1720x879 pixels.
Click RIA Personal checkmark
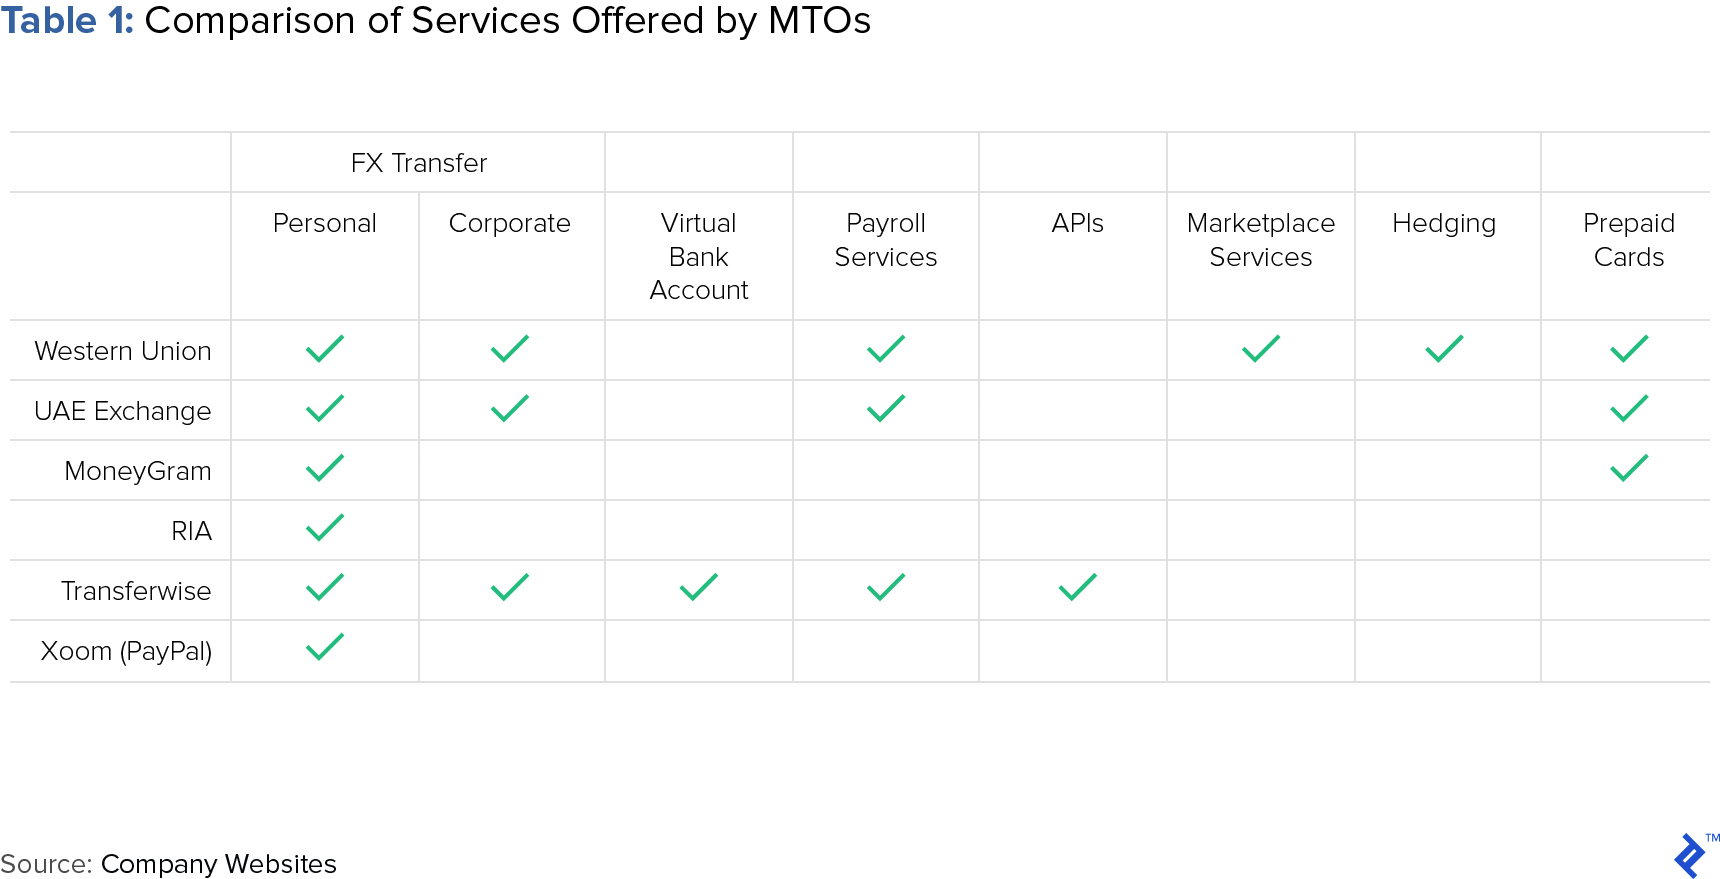(325, 527)
